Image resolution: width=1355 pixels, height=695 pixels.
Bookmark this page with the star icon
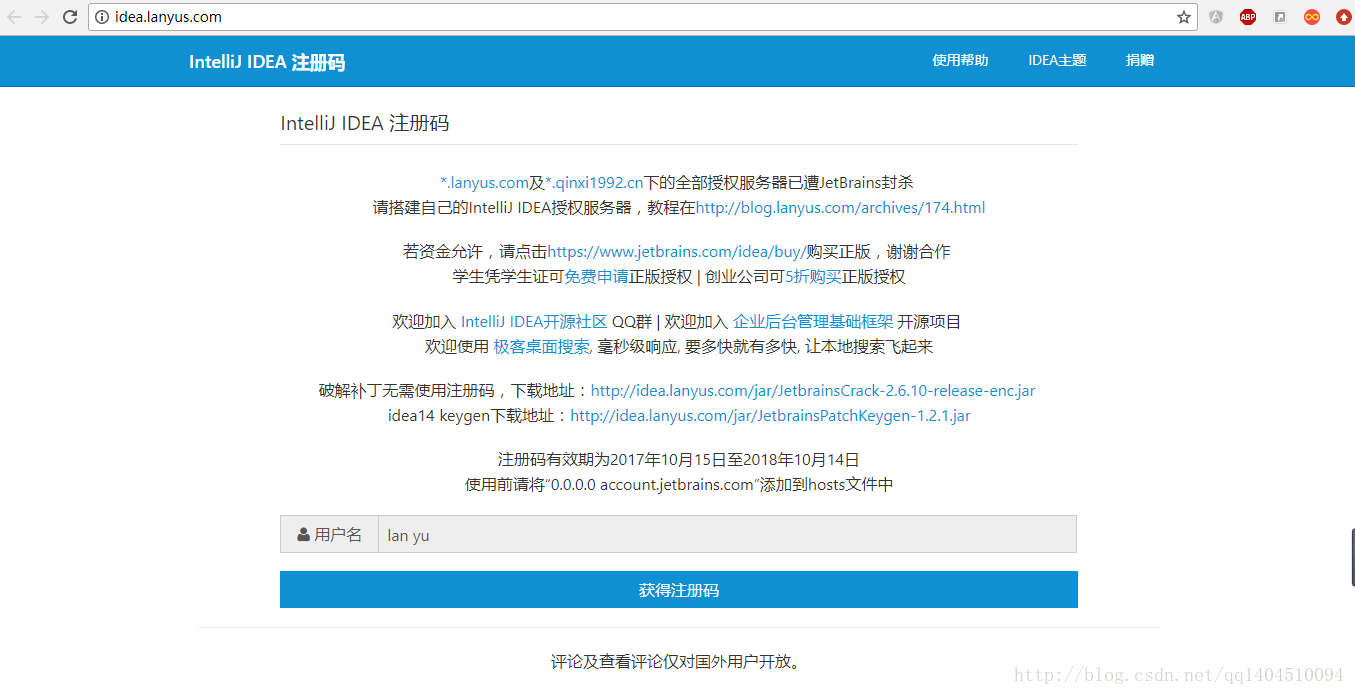[1184, 17]
